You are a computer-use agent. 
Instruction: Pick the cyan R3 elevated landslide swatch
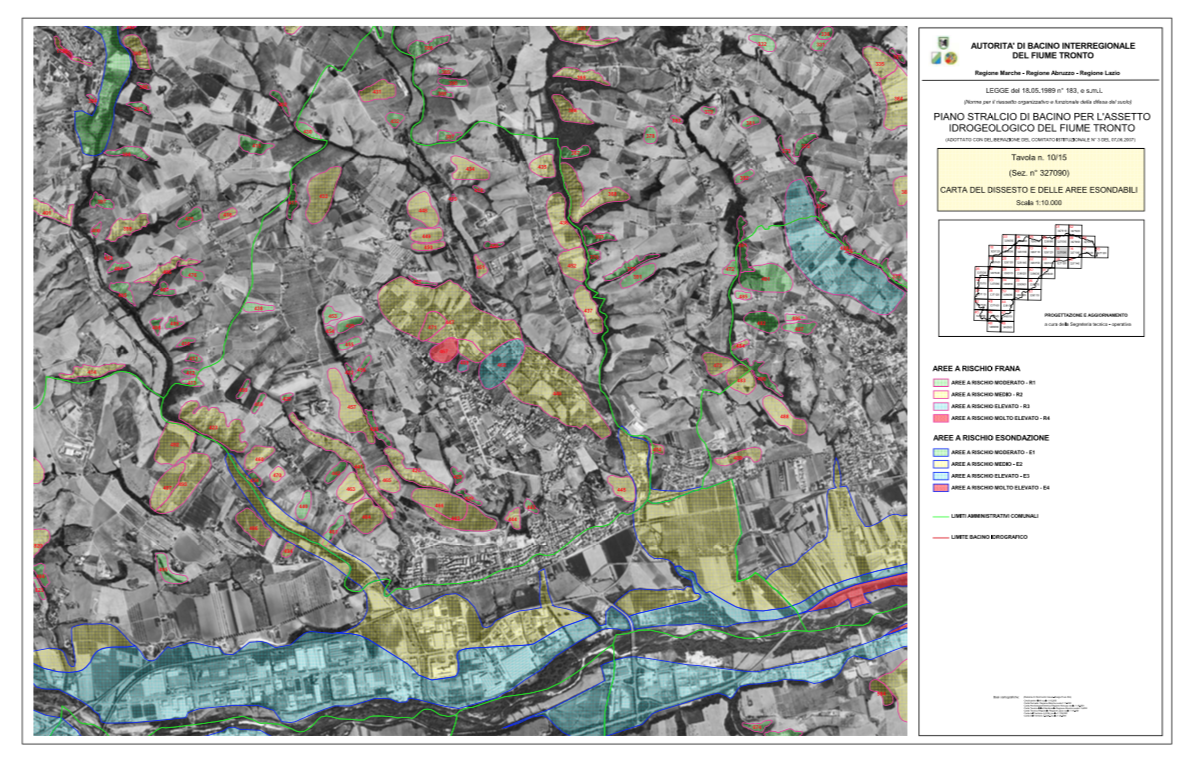point(940,406)
